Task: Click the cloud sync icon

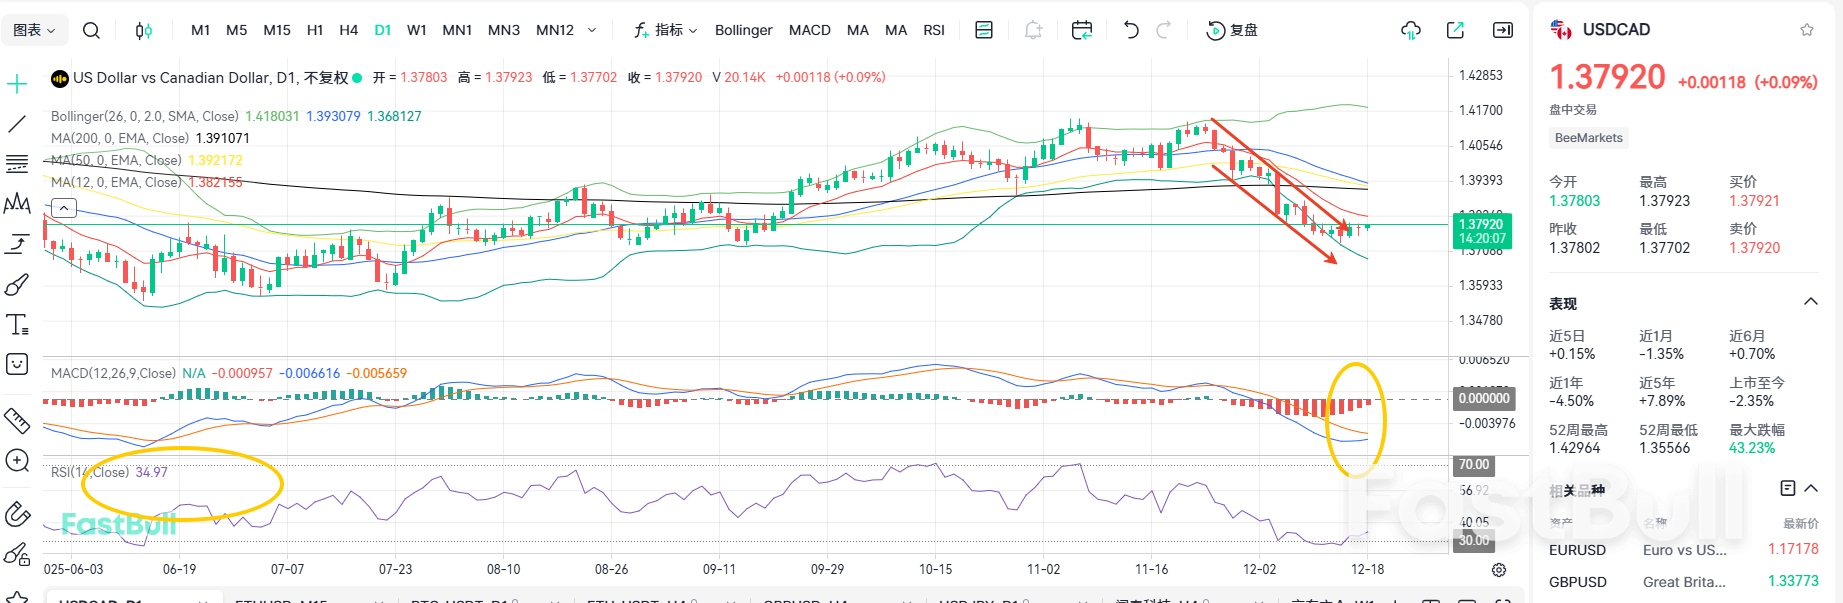Action: point(1410,30)
